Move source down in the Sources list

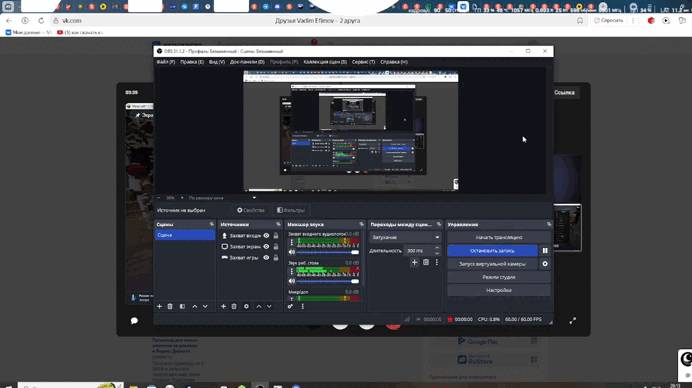[269, 306]
